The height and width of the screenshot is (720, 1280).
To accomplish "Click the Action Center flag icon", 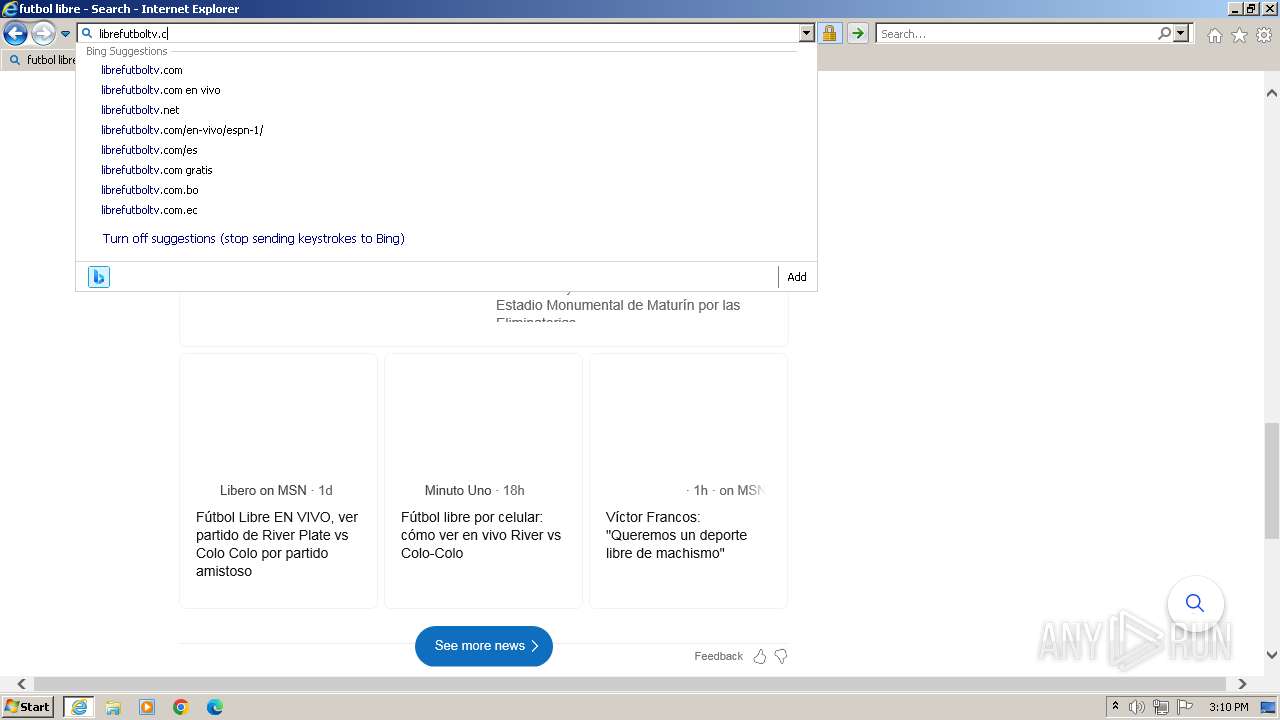I will pos(1186,707).
